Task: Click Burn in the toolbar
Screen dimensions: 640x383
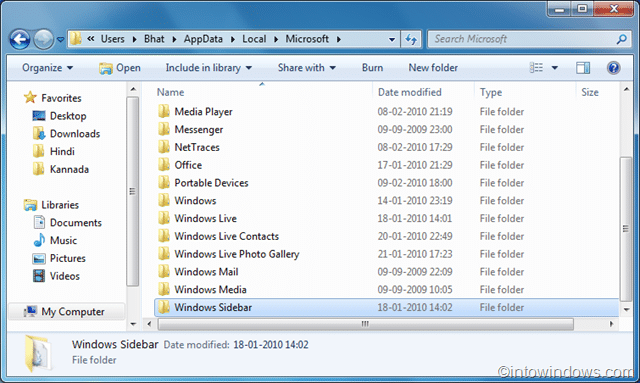Action: (372, 68)
